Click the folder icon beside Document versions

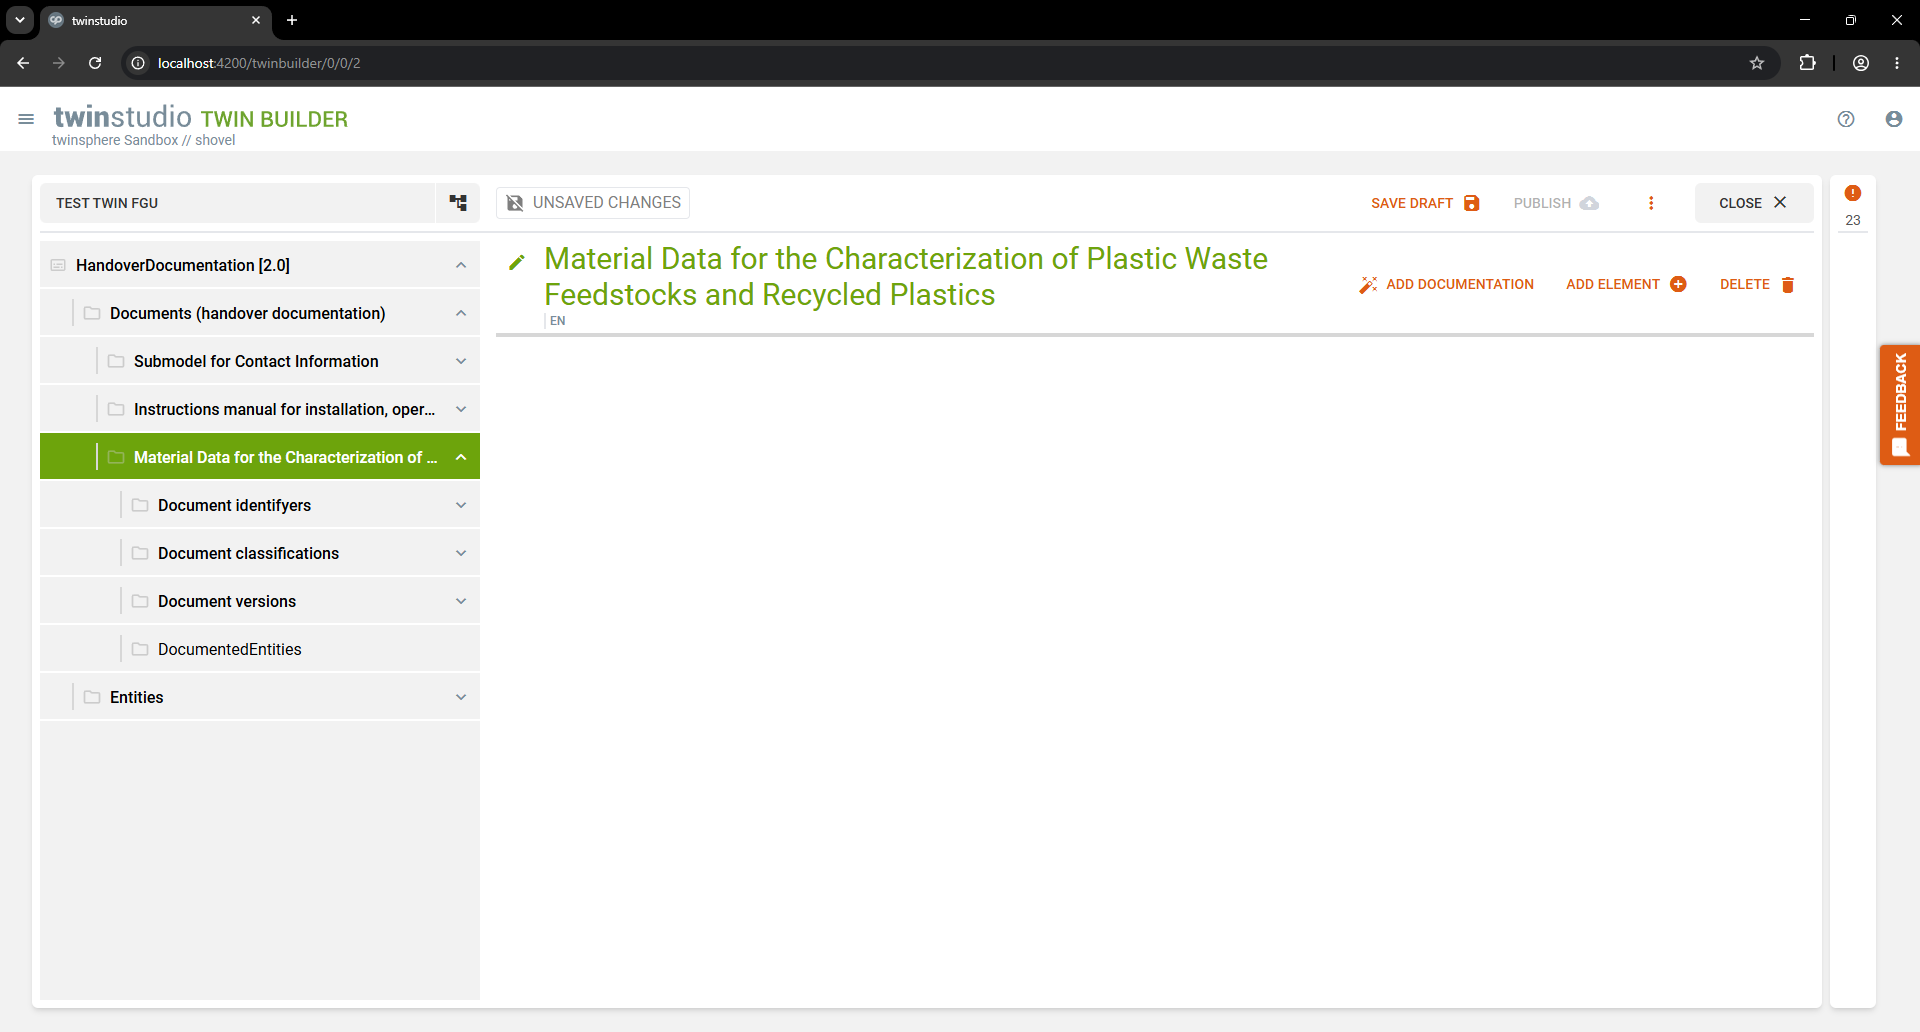140,601
